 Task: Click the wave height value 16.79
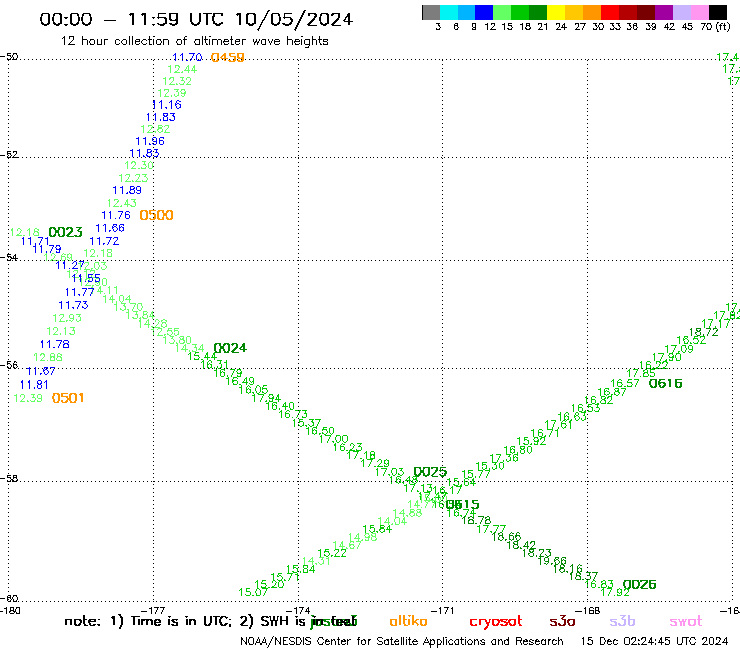tap(228, 373)
